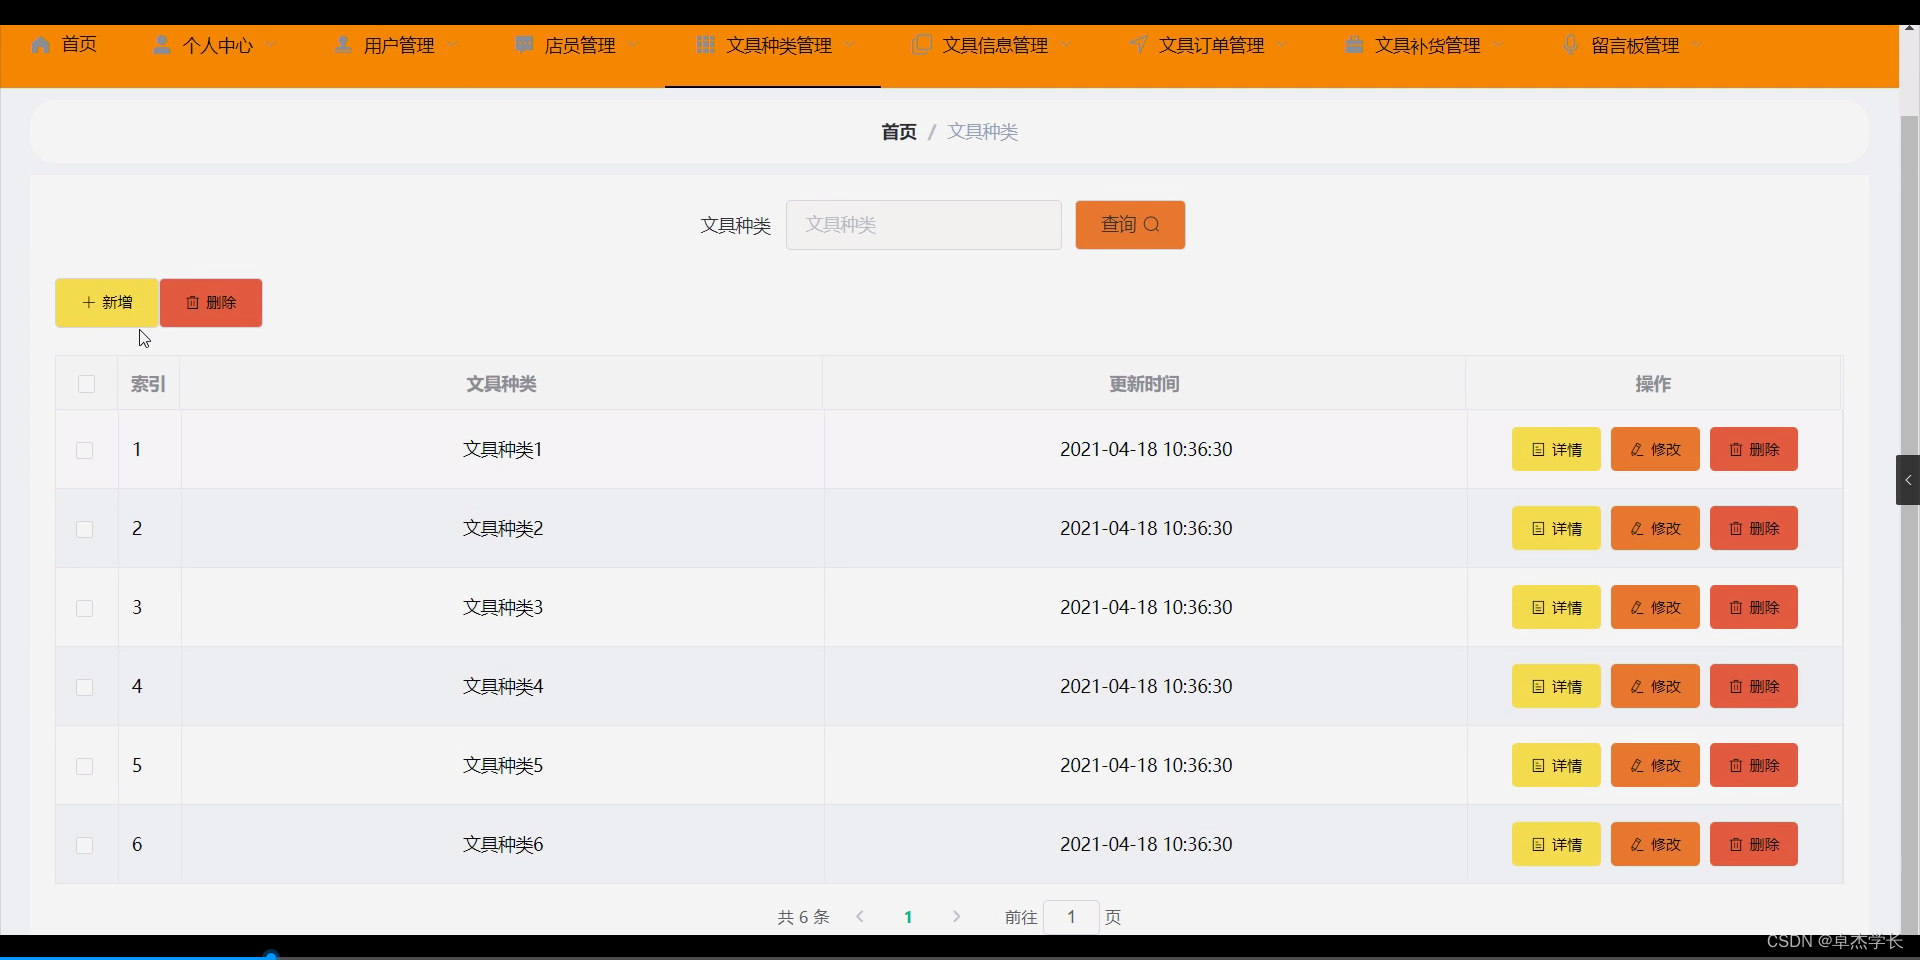
Task: Check the checkbox for row 文具种类4
Action: (x=85, y=687)
